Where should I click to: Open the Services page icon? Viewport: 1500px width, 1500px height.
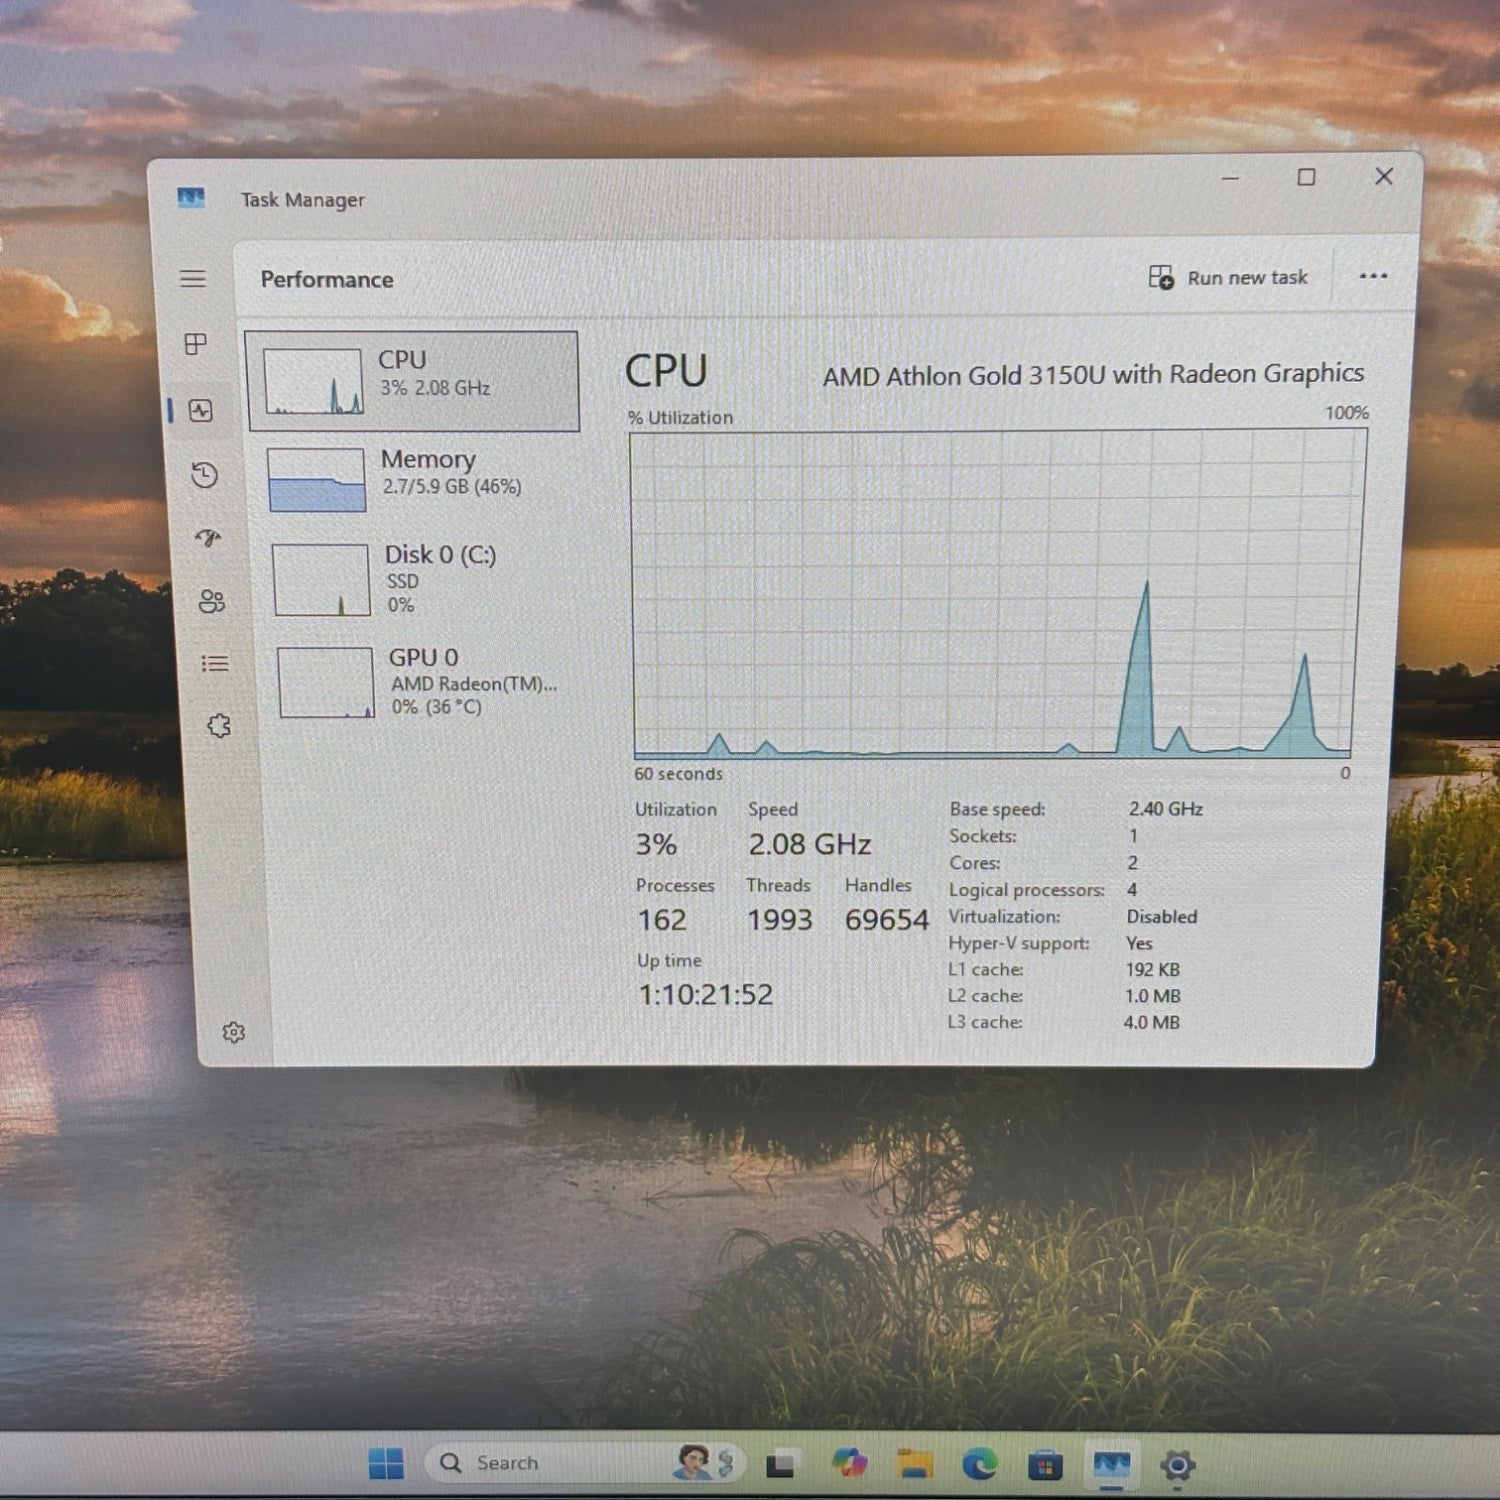(219, 726)
